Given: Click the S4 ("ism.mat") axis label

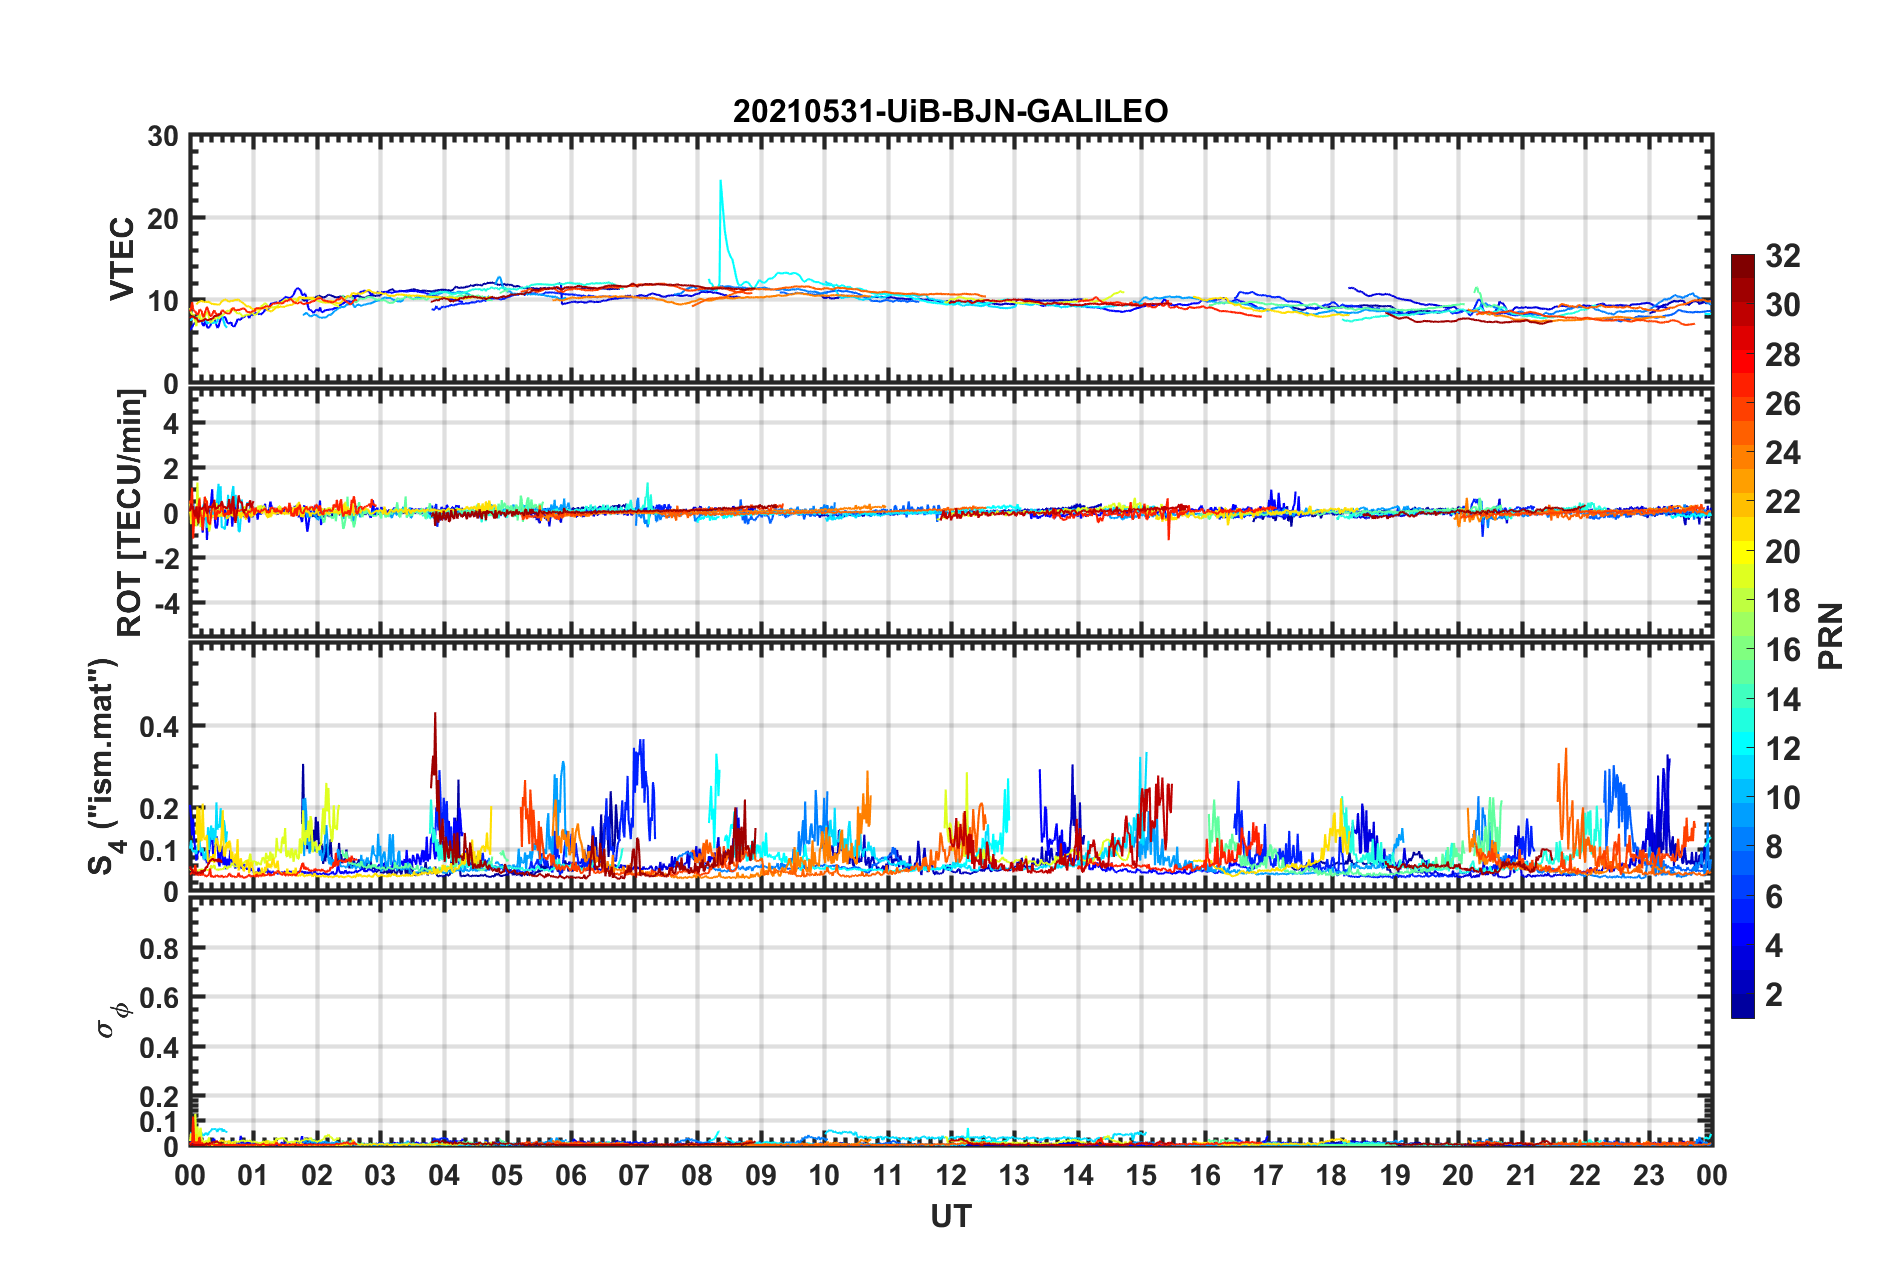Looking at the screenshot, I should 105,767.
